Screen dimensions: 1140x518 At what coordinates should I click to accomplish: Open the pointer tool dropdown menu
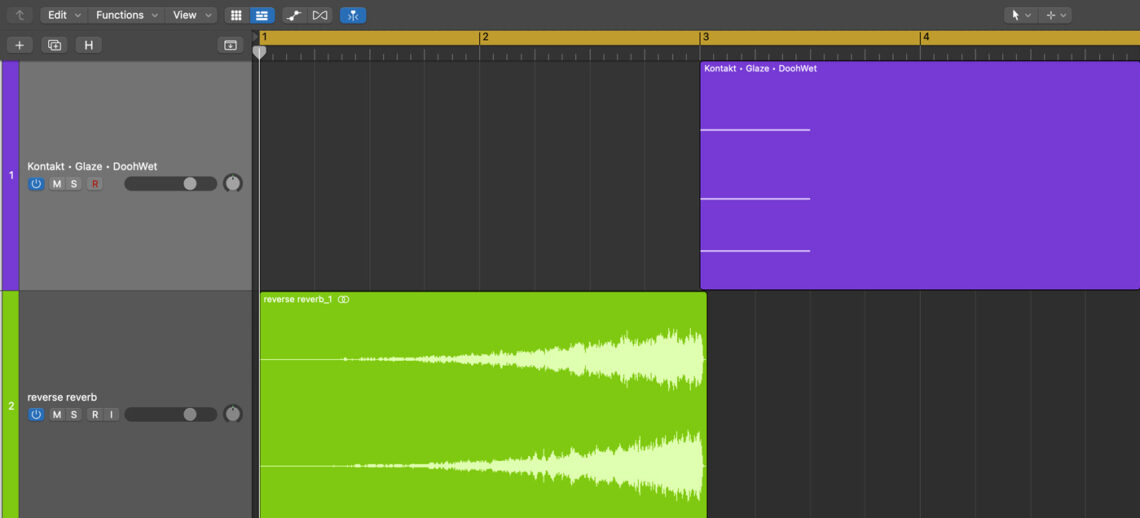(x=1020, y=15)
